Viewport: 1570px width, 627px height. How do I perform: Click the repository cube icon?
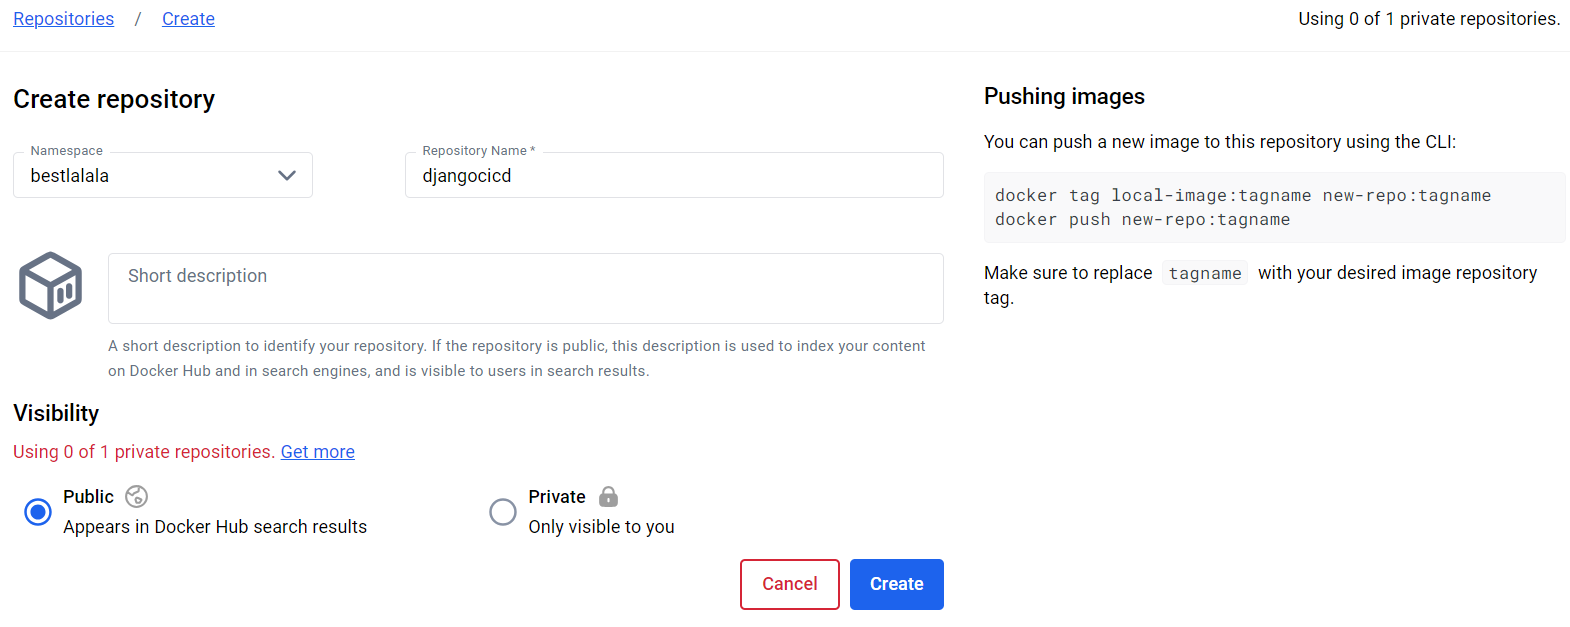pos(50,285)
